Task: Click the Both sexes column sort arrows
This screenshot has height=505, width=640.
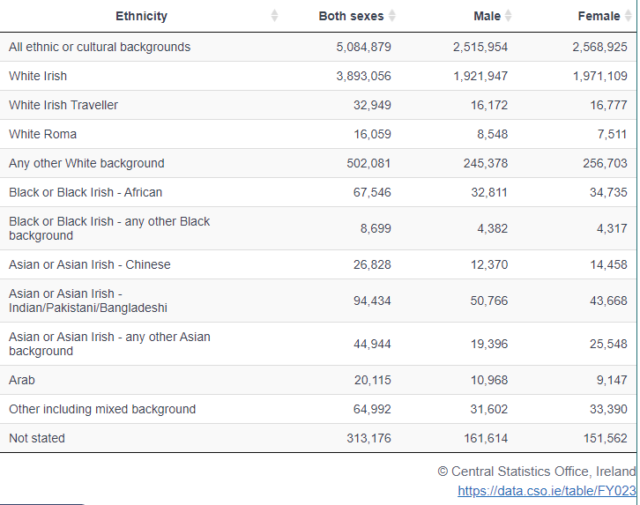Action: (x=392, y=16)
